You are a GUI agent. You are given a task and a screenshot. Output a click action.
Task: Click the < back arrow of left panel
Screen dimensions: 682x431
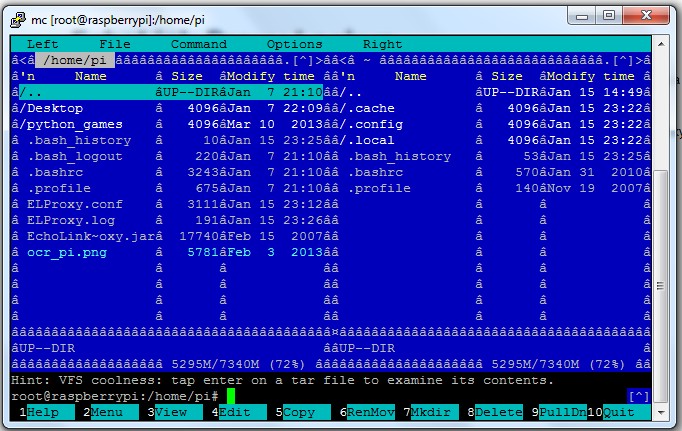pyautogui.click(x=23, y=60)
